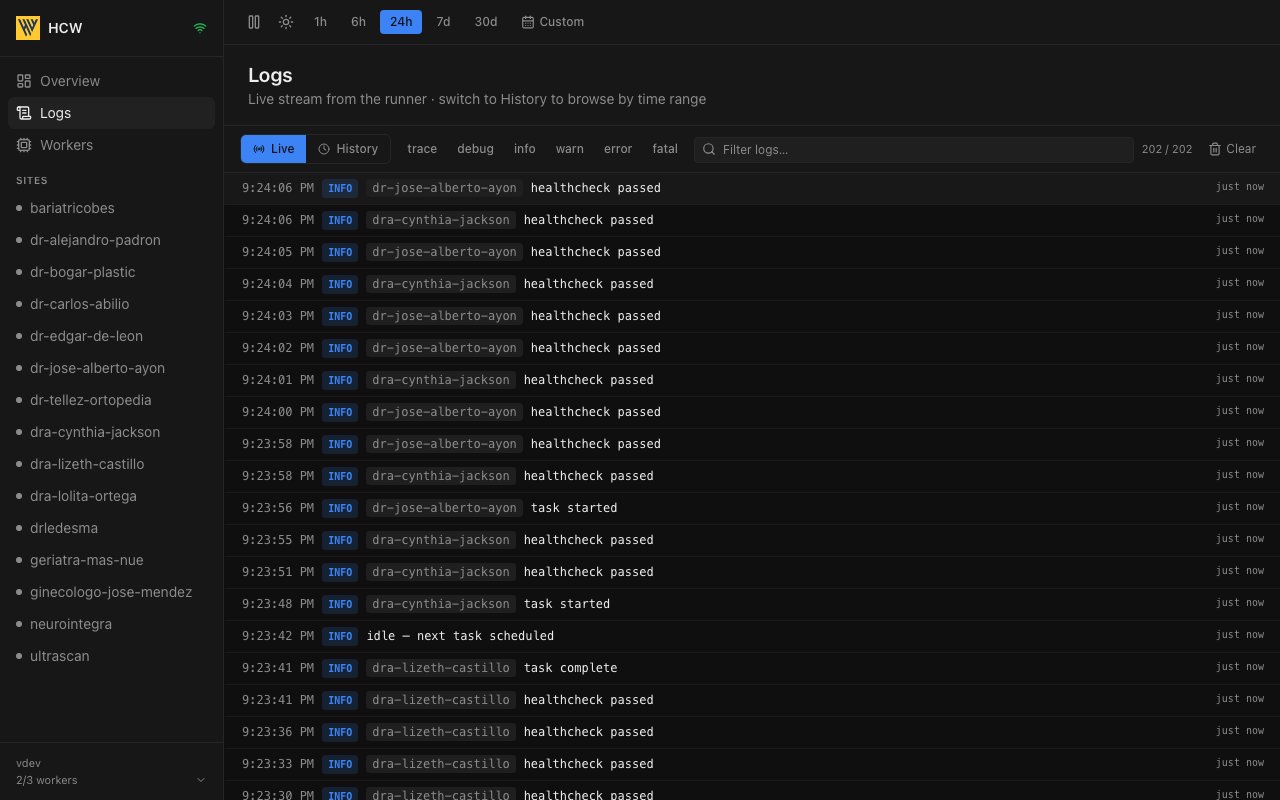This screenshot has height=800, width=1280.
Task: Click the 202 / 202 log count
Action: pyautogui.click(x=1167, y=149)
